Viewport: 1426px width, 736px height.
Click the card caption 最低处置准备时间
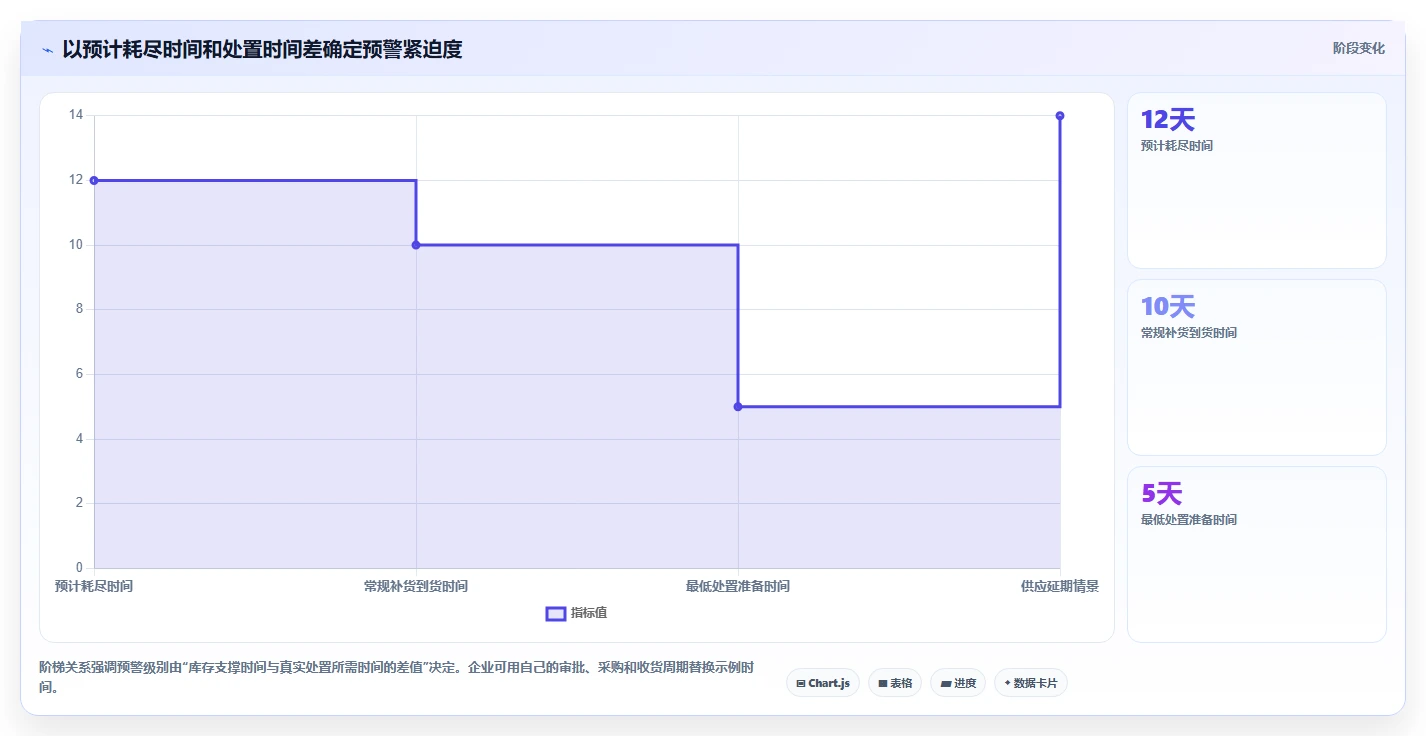point(1189,520)
